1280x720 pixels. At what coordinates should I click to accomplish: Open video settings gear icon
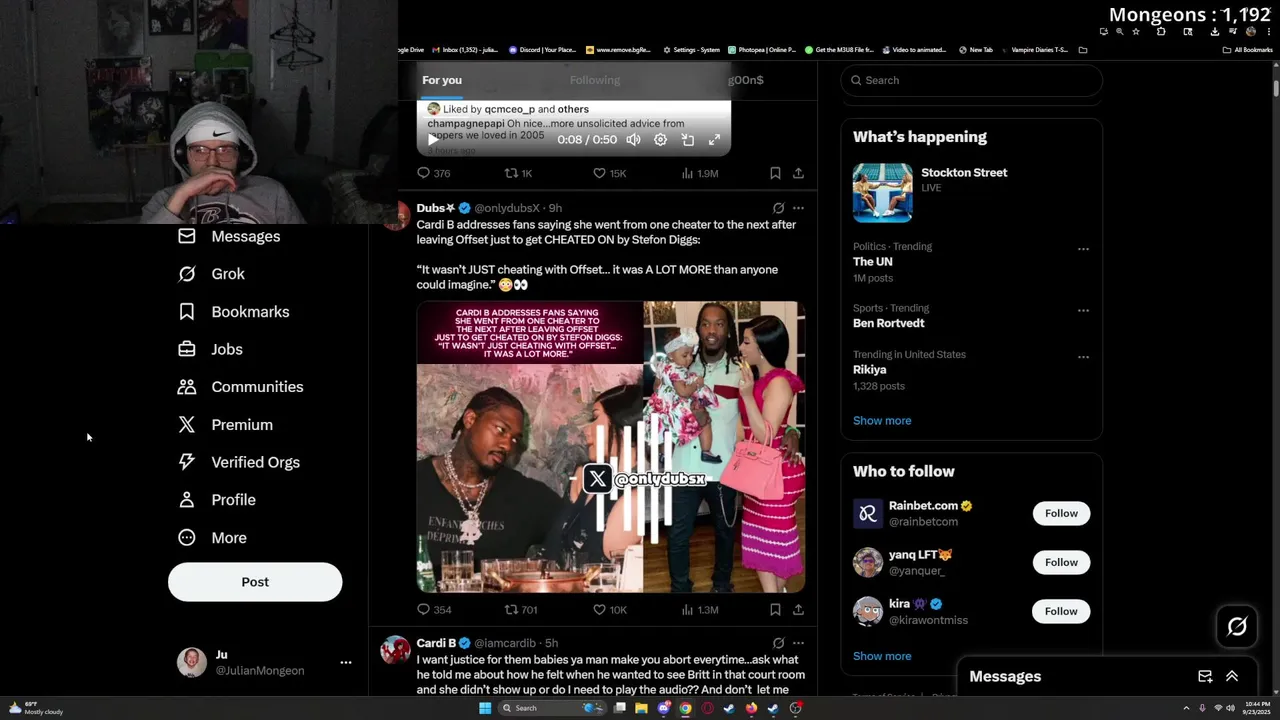pyautogui.click(x=660, y=140)
